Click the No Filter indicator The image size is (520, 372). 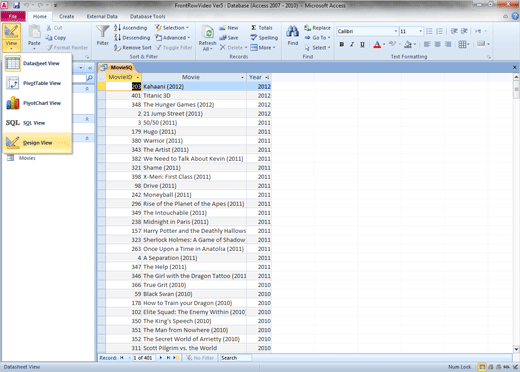click(200, 358)
